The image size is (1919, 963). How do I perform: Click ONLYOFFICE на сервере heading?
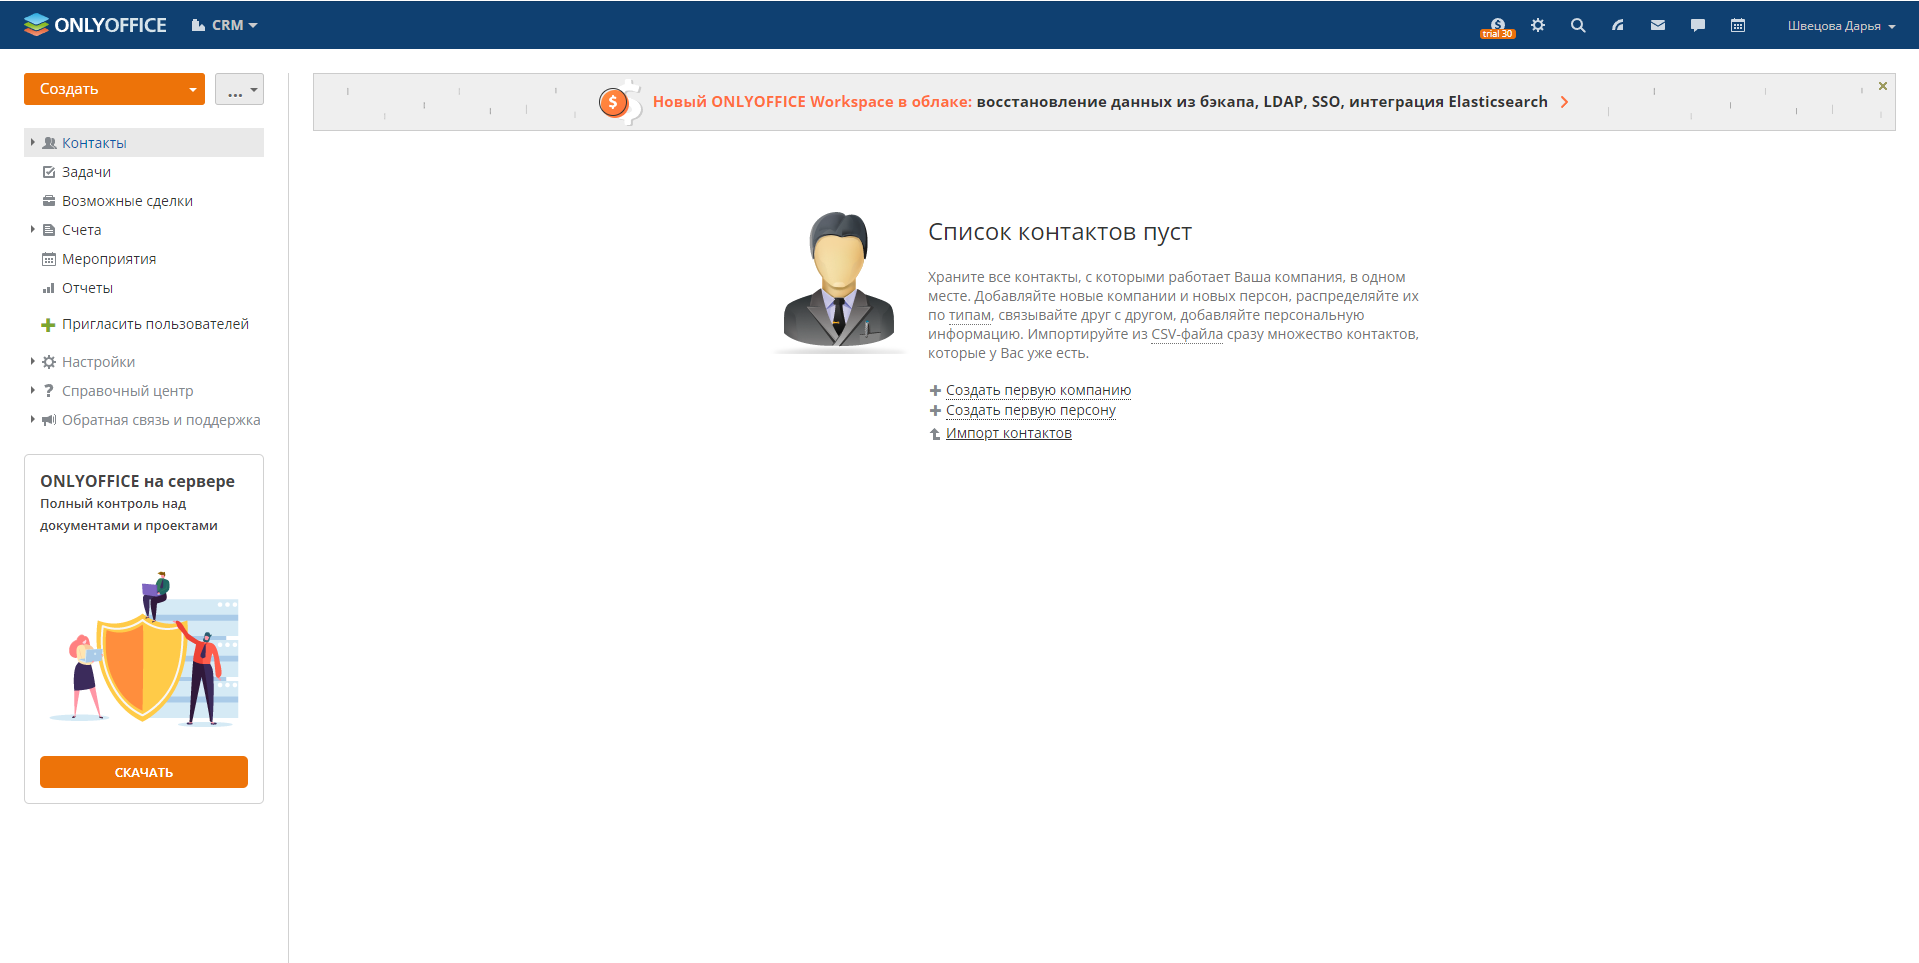[137, 481]
